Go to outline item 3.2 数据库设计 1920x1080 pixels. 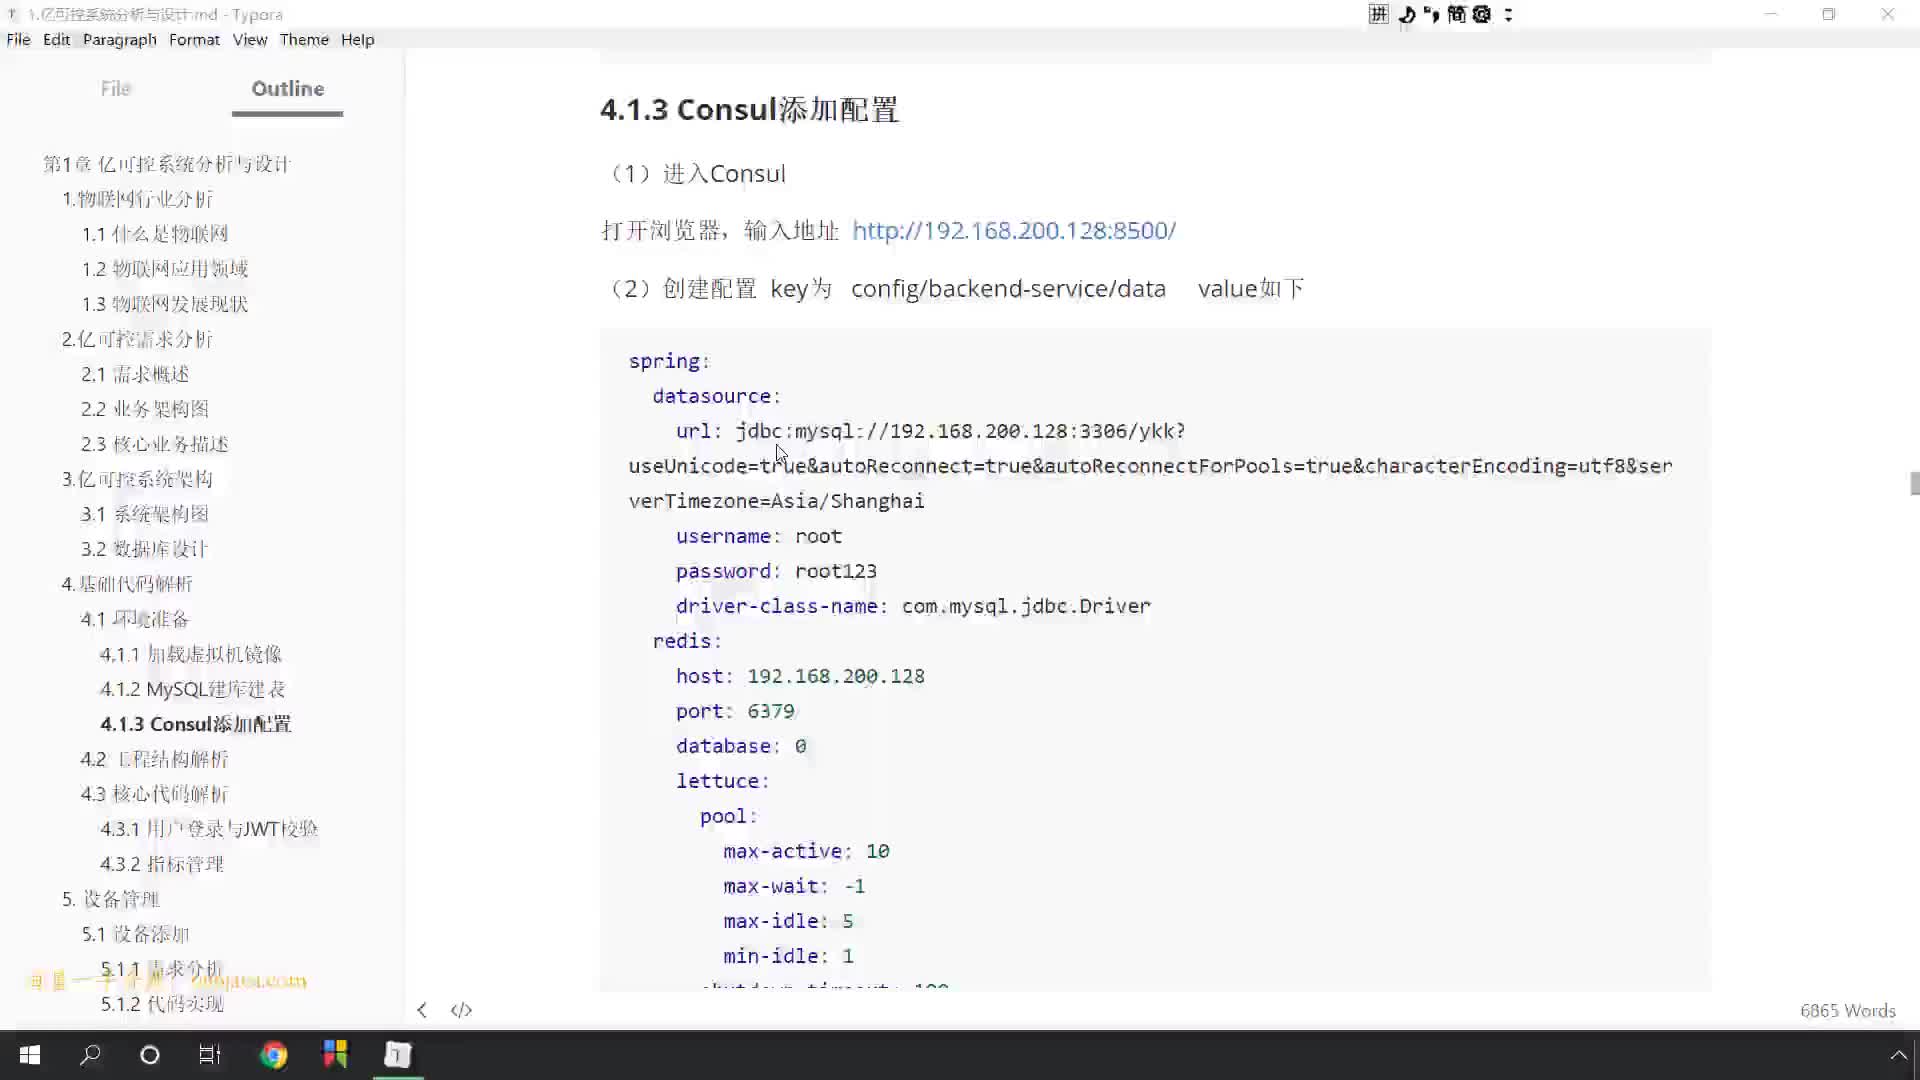[x=145, y=549]
